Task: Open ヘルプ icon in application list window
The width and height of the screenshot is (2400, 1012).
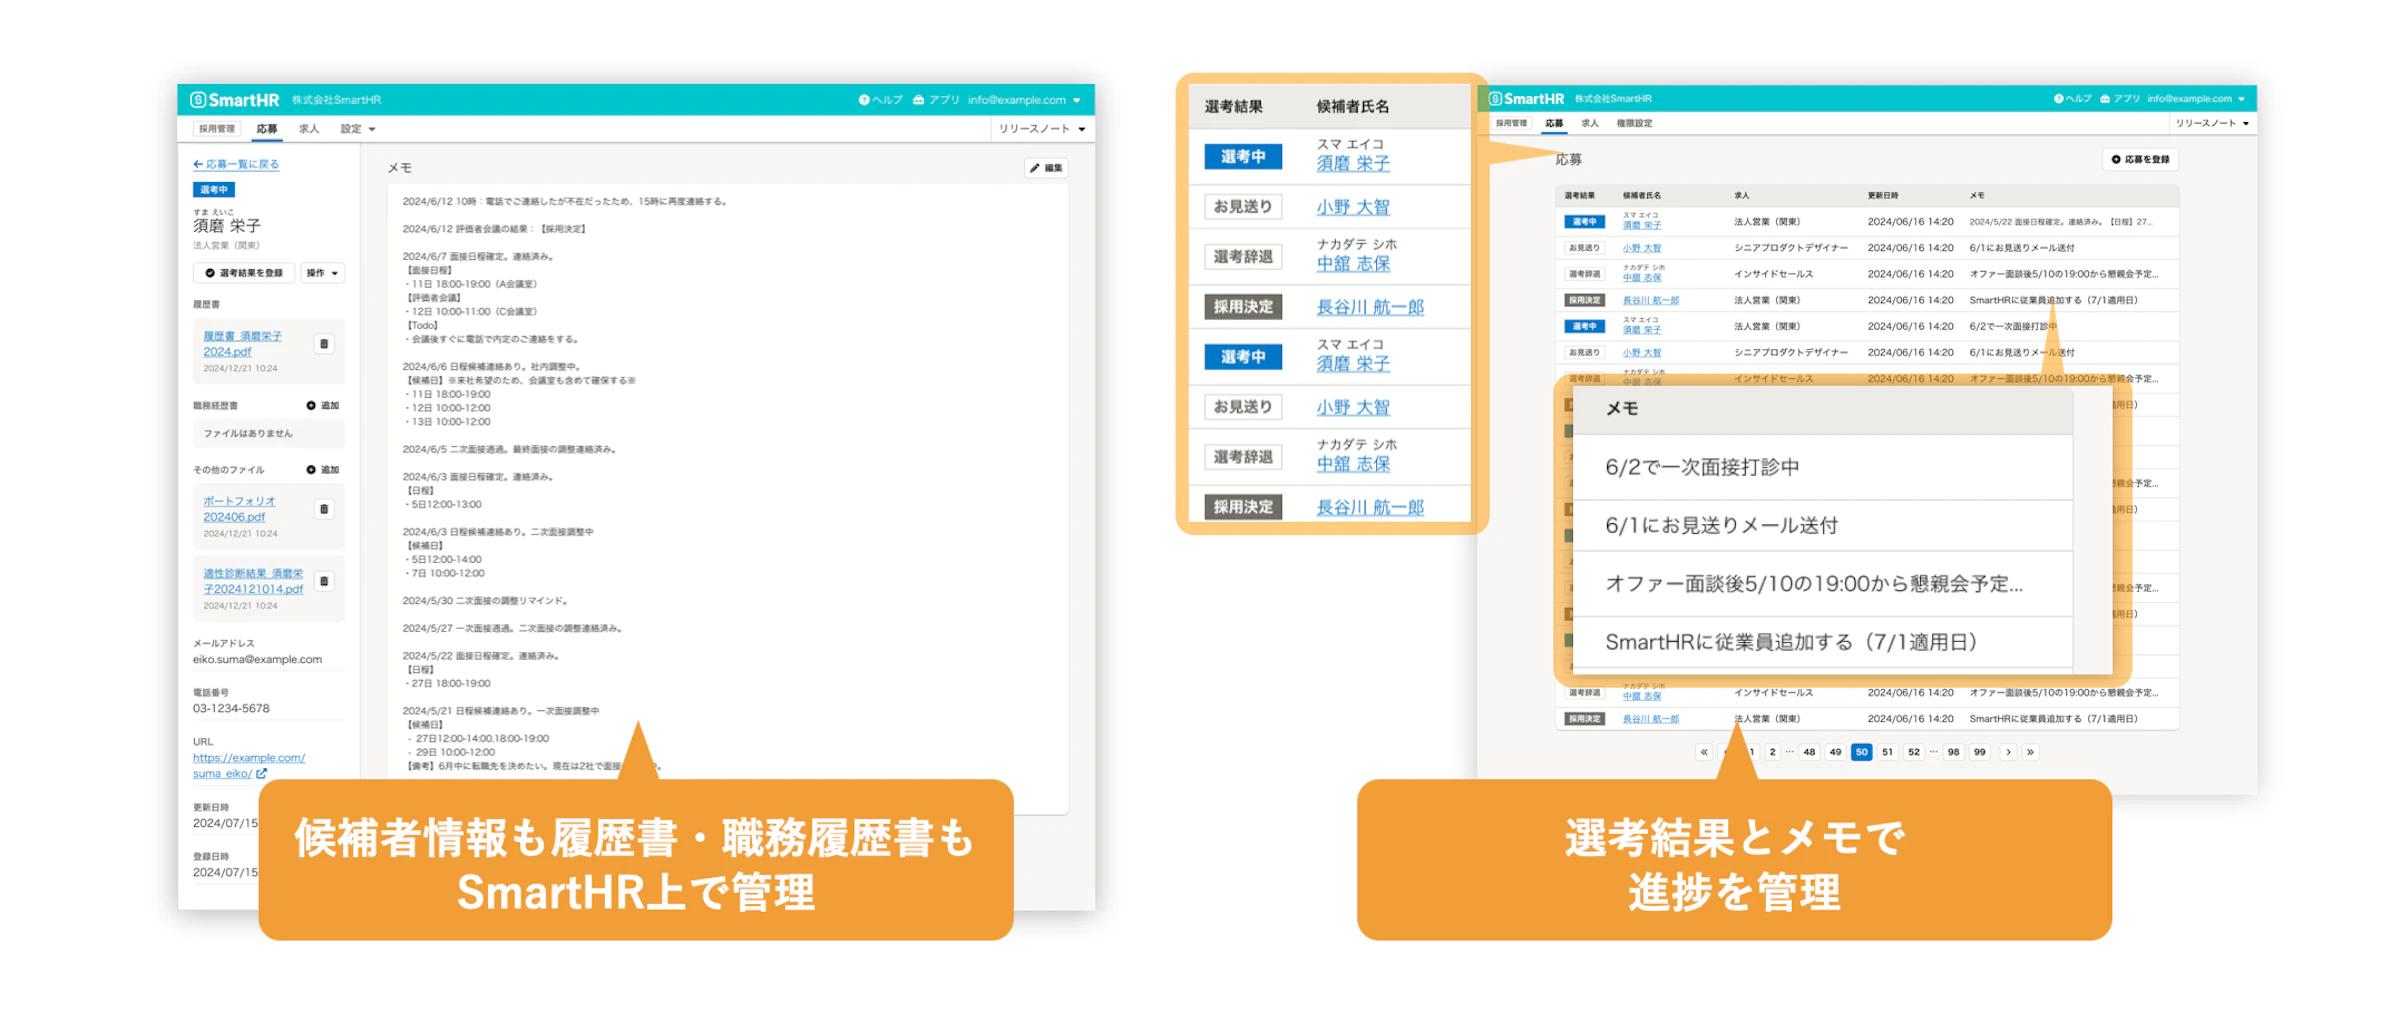Action: click(2072, 99)
